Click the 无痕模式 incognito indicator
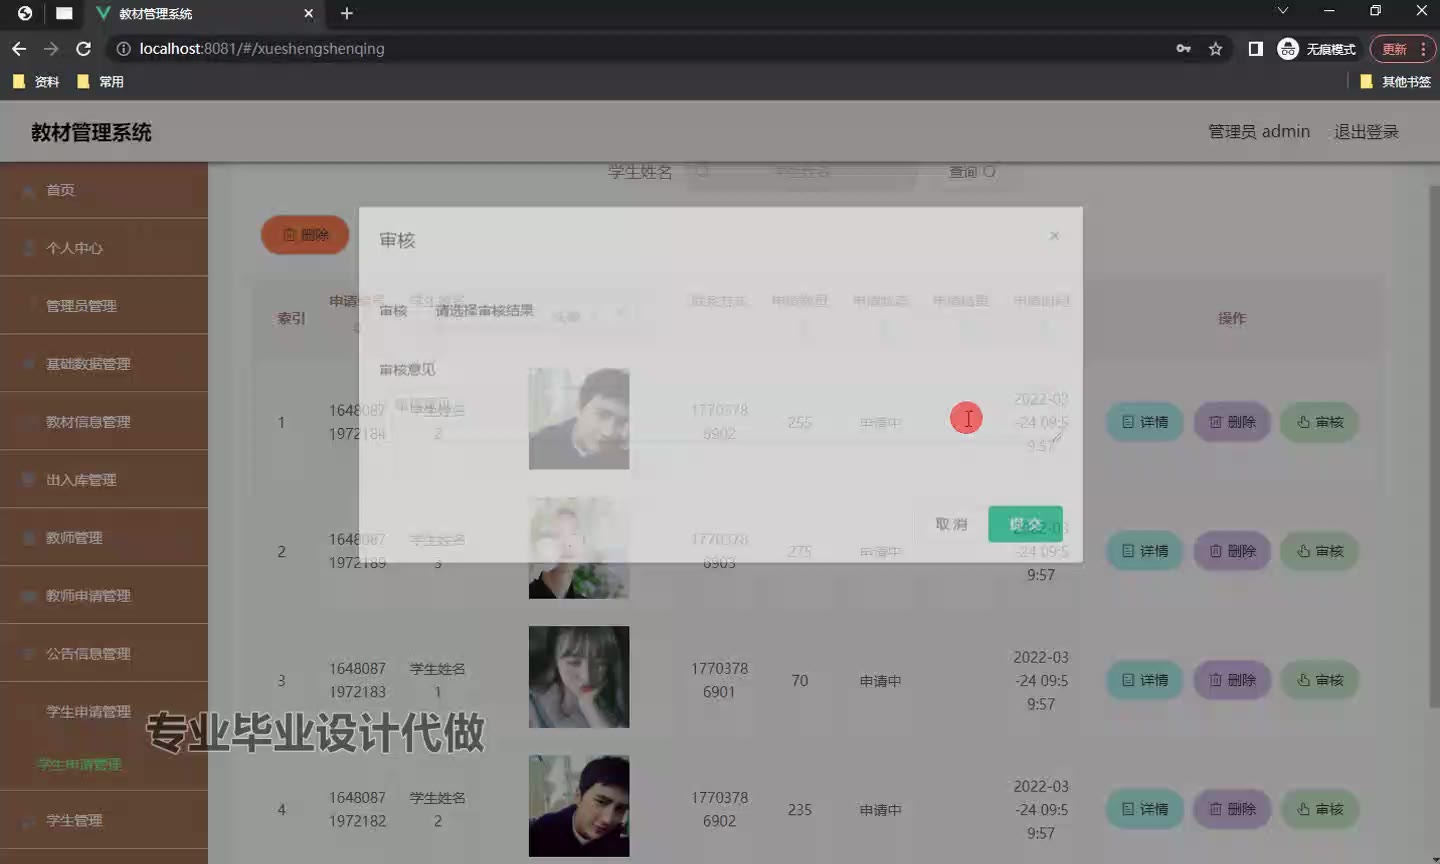 click(x=1317, y=48)
